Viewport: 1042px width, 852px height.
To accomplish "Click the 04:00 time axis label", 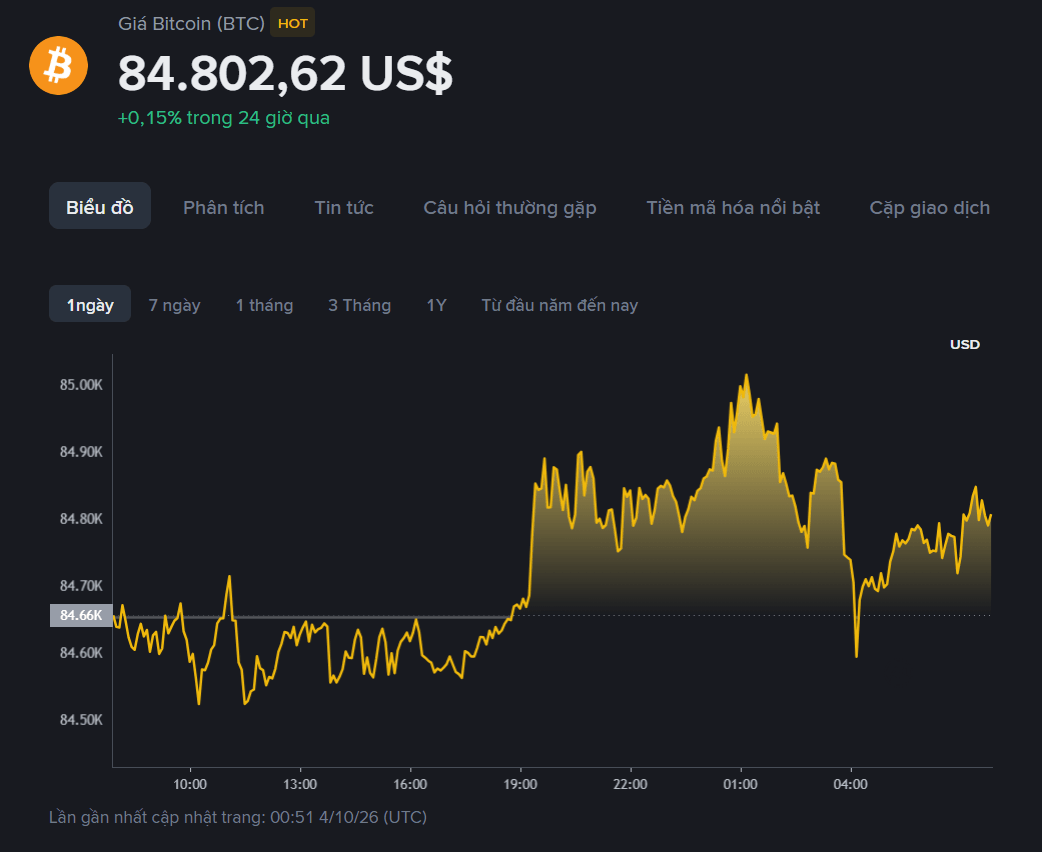I will point(851,784).
